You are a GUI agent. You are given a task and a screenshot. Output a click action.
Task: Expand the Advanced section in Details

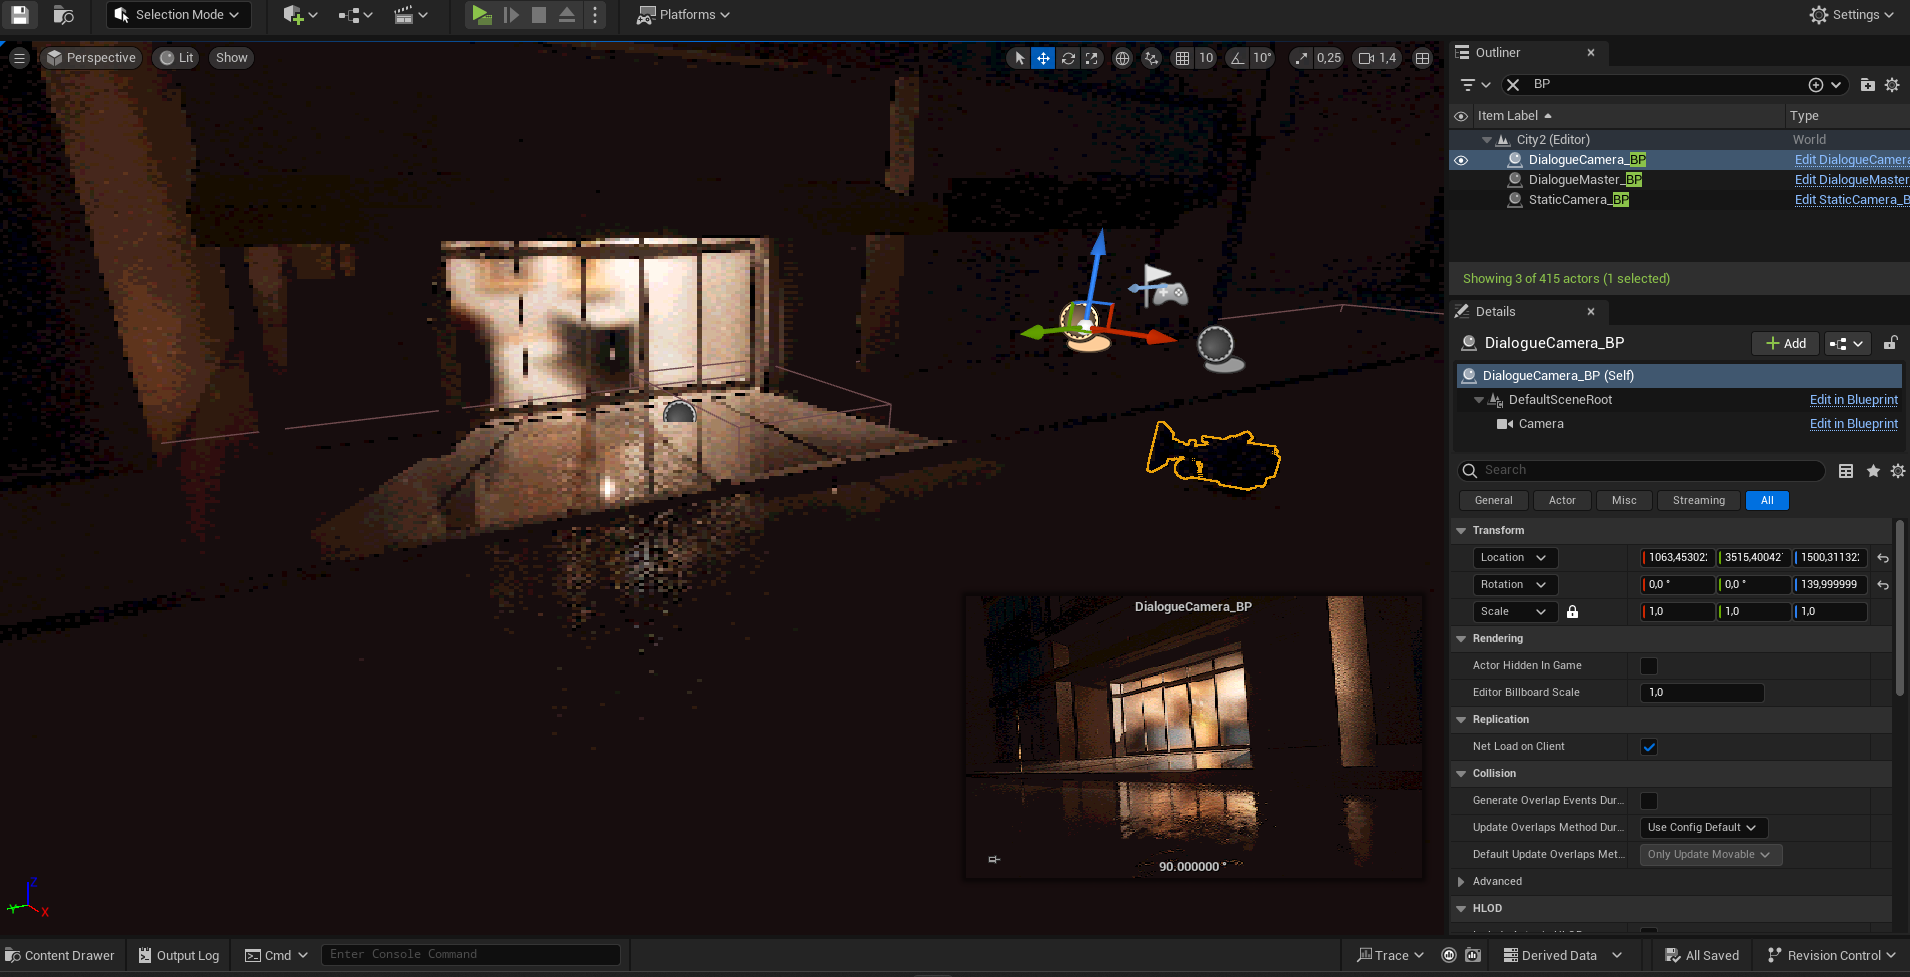1496,882
